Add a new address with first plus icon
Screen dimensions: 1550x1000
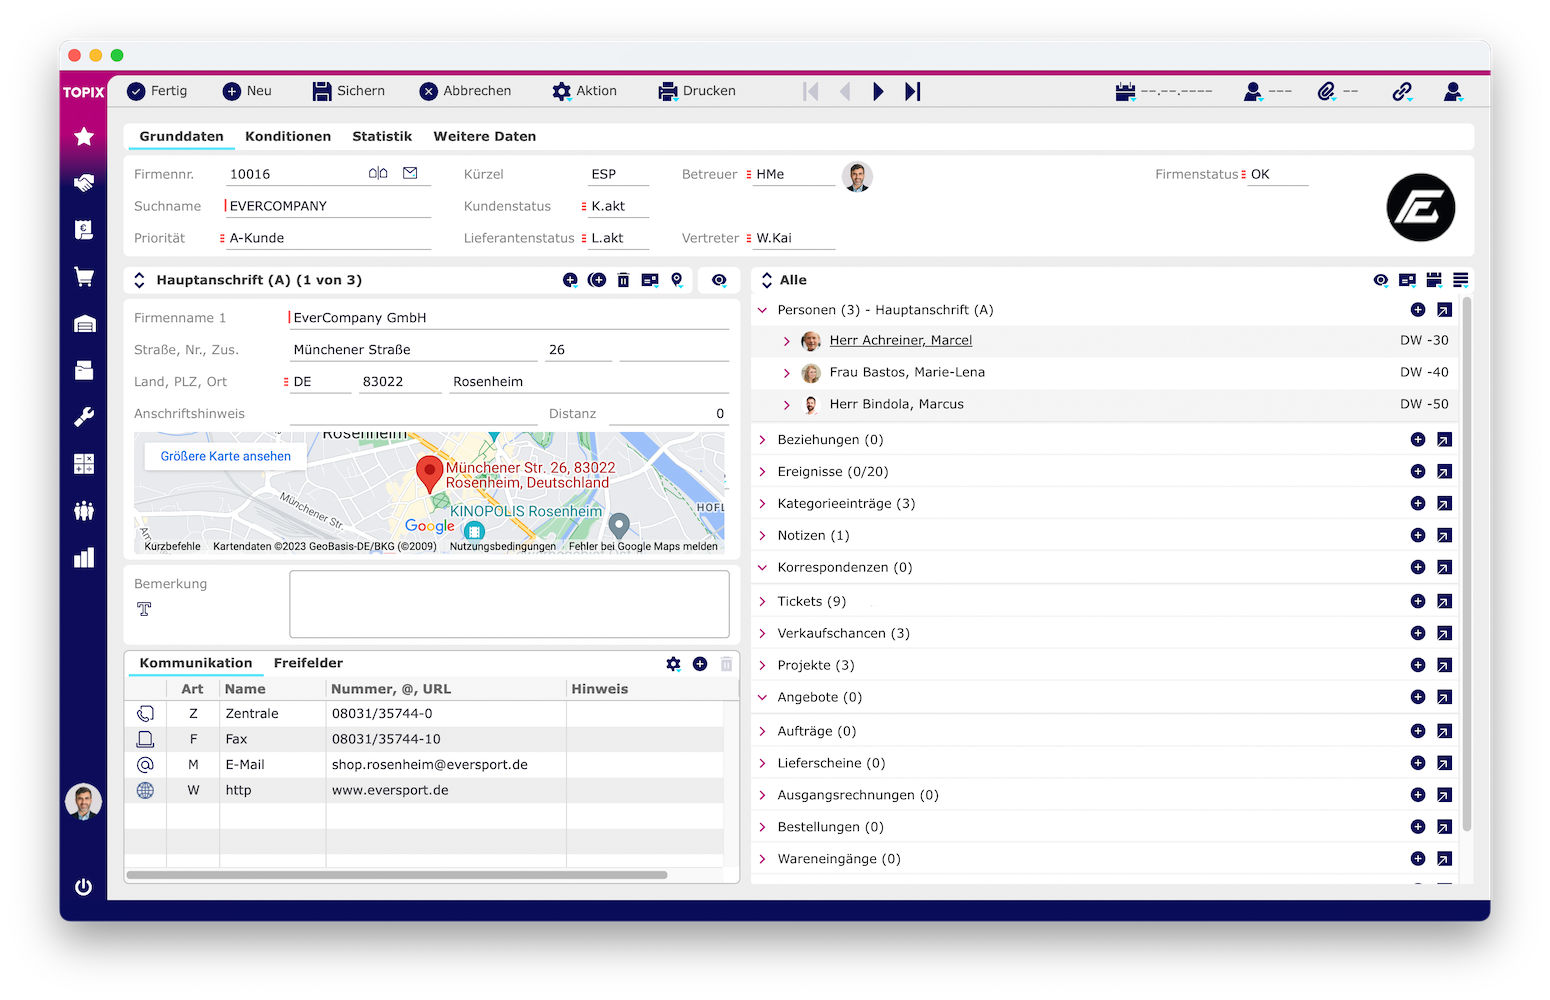coord(570,280)
